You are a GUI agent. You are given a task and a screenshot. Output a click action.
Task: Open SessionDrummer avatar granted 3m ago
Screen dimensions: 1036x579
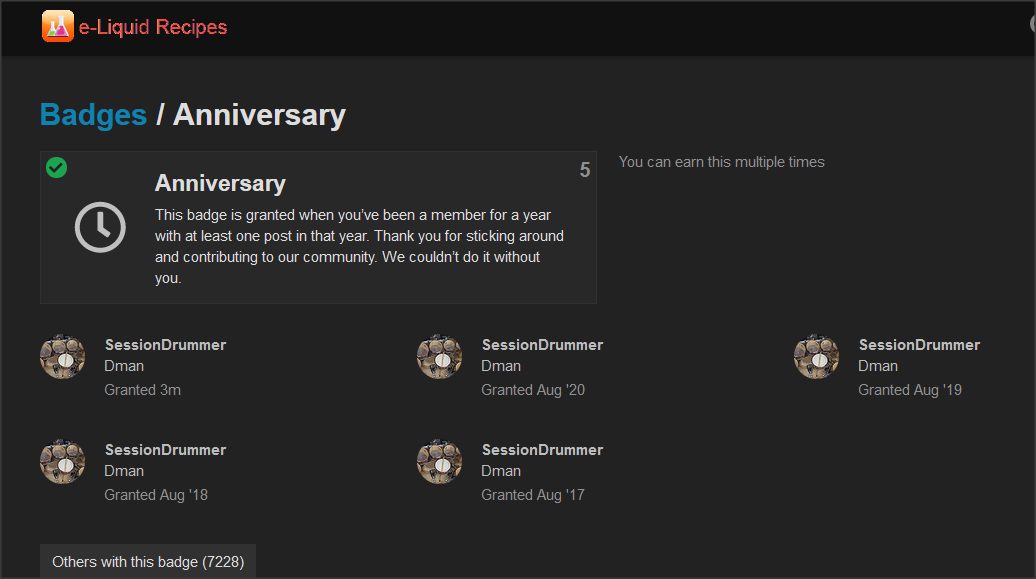(63, 357)
